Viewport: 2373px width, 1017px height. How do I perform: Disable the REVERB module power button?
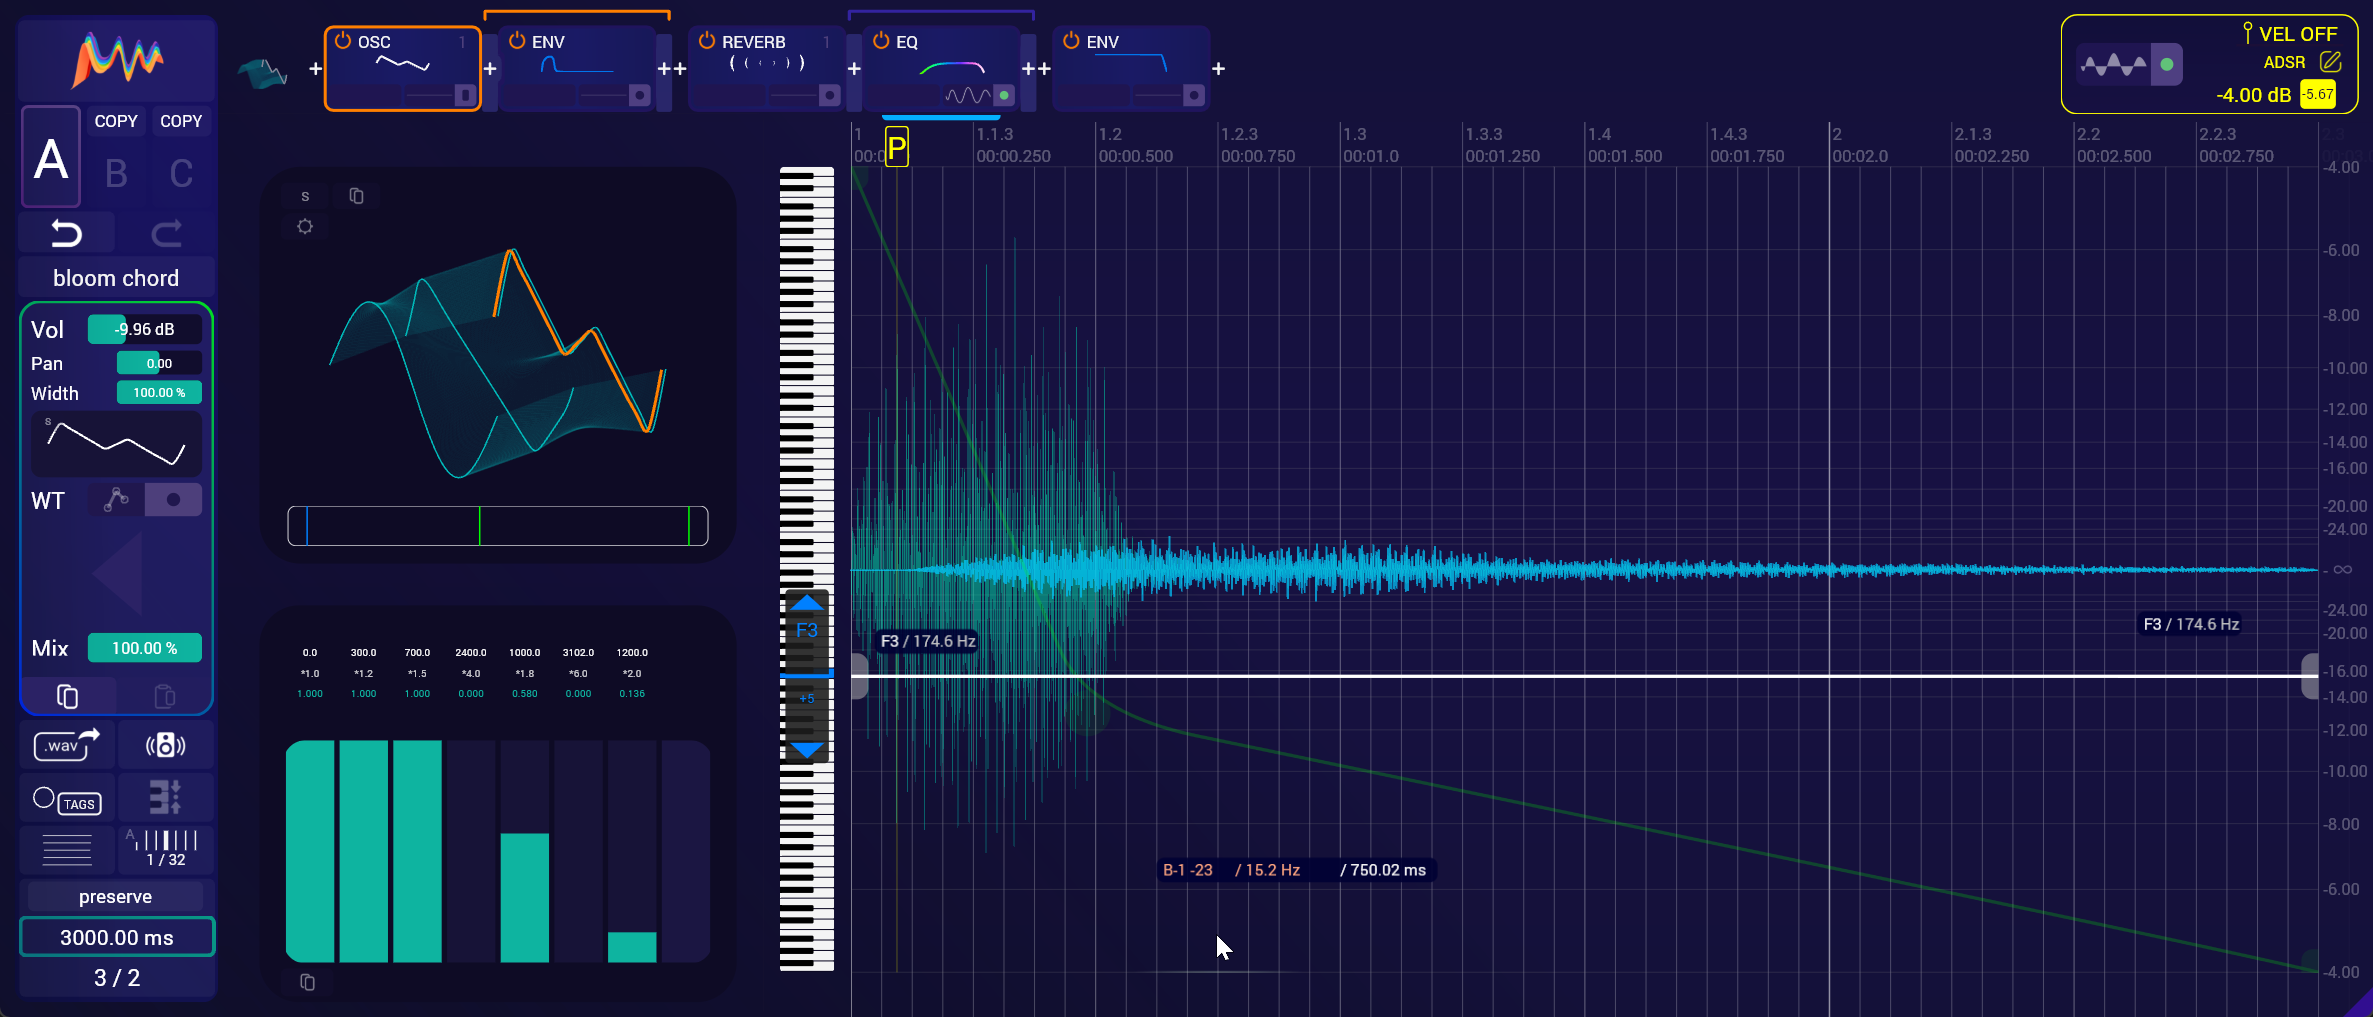[707, 41]
